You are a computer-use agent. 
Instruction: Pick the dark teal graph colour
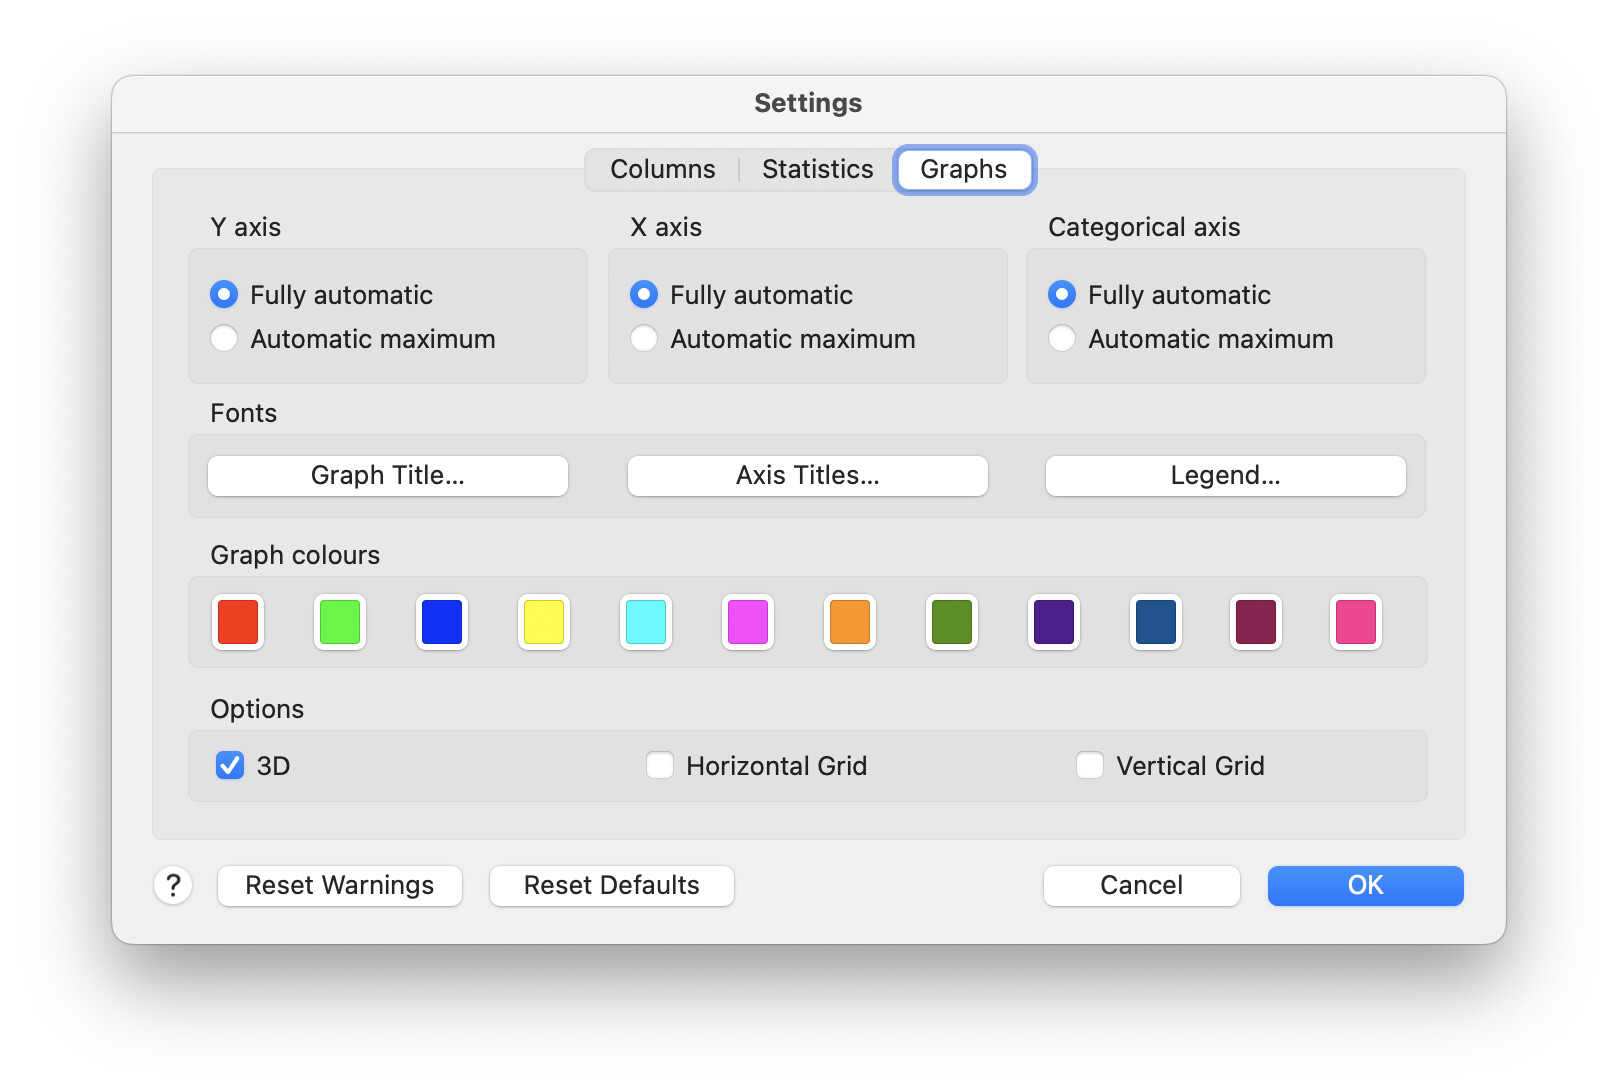point(1155,622)
